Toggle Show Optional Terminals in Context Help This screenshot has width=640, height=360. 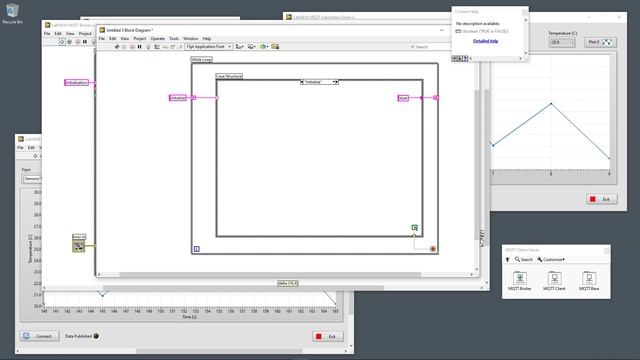coord(454,59)
